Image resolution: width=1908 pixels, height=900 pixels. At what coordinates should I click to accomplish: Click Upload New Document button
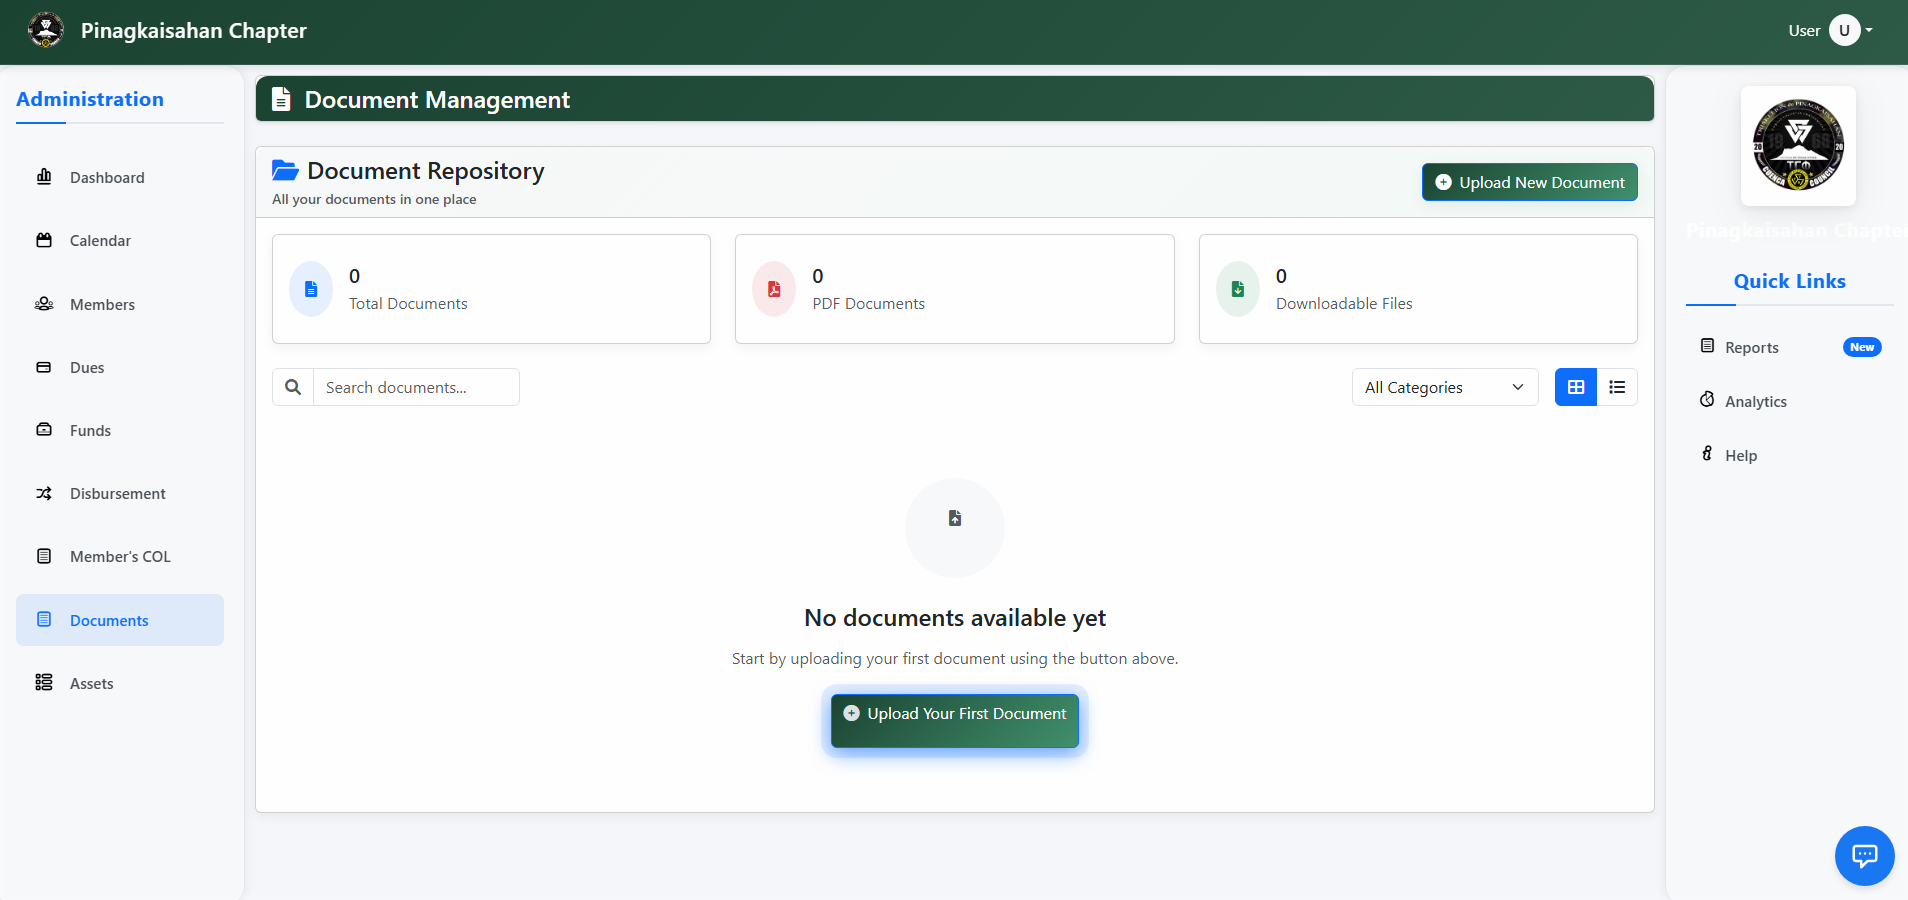click(1529, 182)
